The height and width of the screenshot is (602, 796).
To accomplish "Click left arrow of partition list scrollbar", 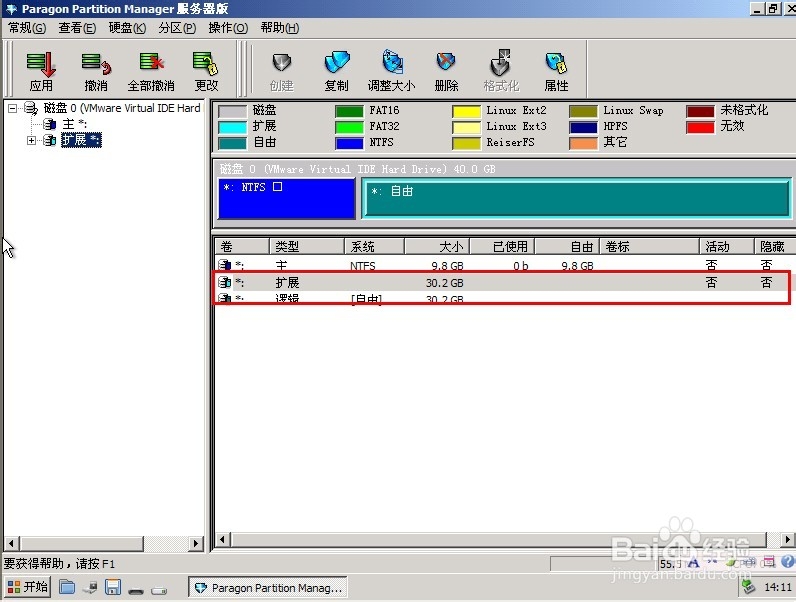I will point(222,540).
